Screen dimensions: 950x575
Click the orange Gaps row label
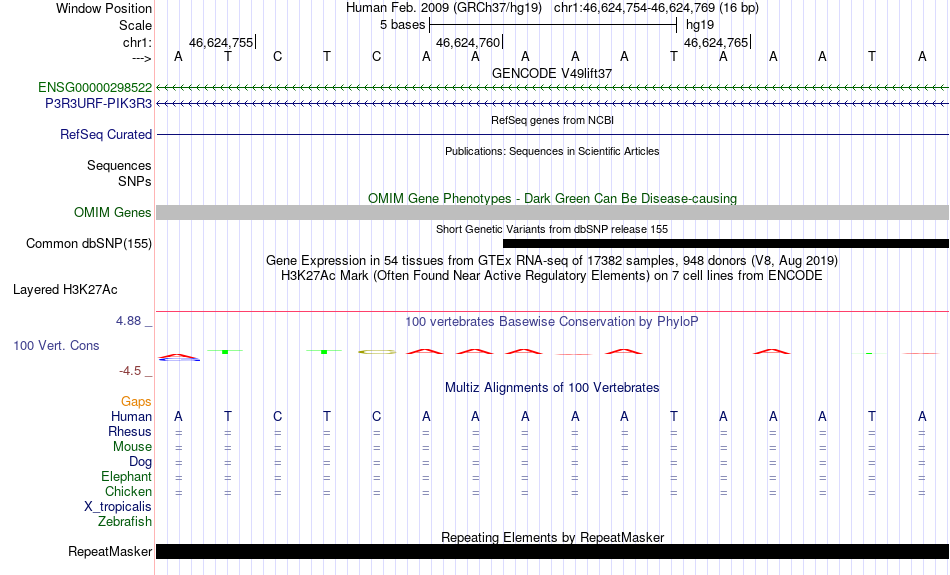[136, 402]
